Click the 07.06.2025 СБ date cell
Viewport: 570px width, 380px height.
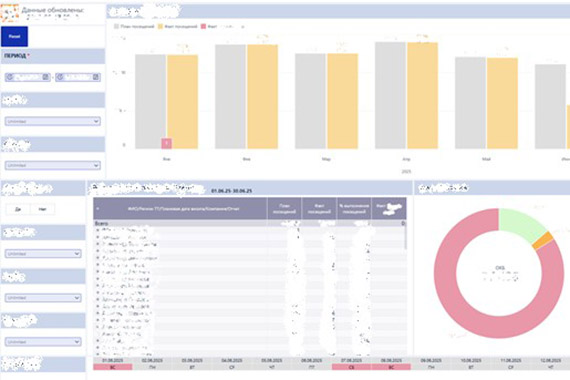pyautogui.click(x=352, y=364)
